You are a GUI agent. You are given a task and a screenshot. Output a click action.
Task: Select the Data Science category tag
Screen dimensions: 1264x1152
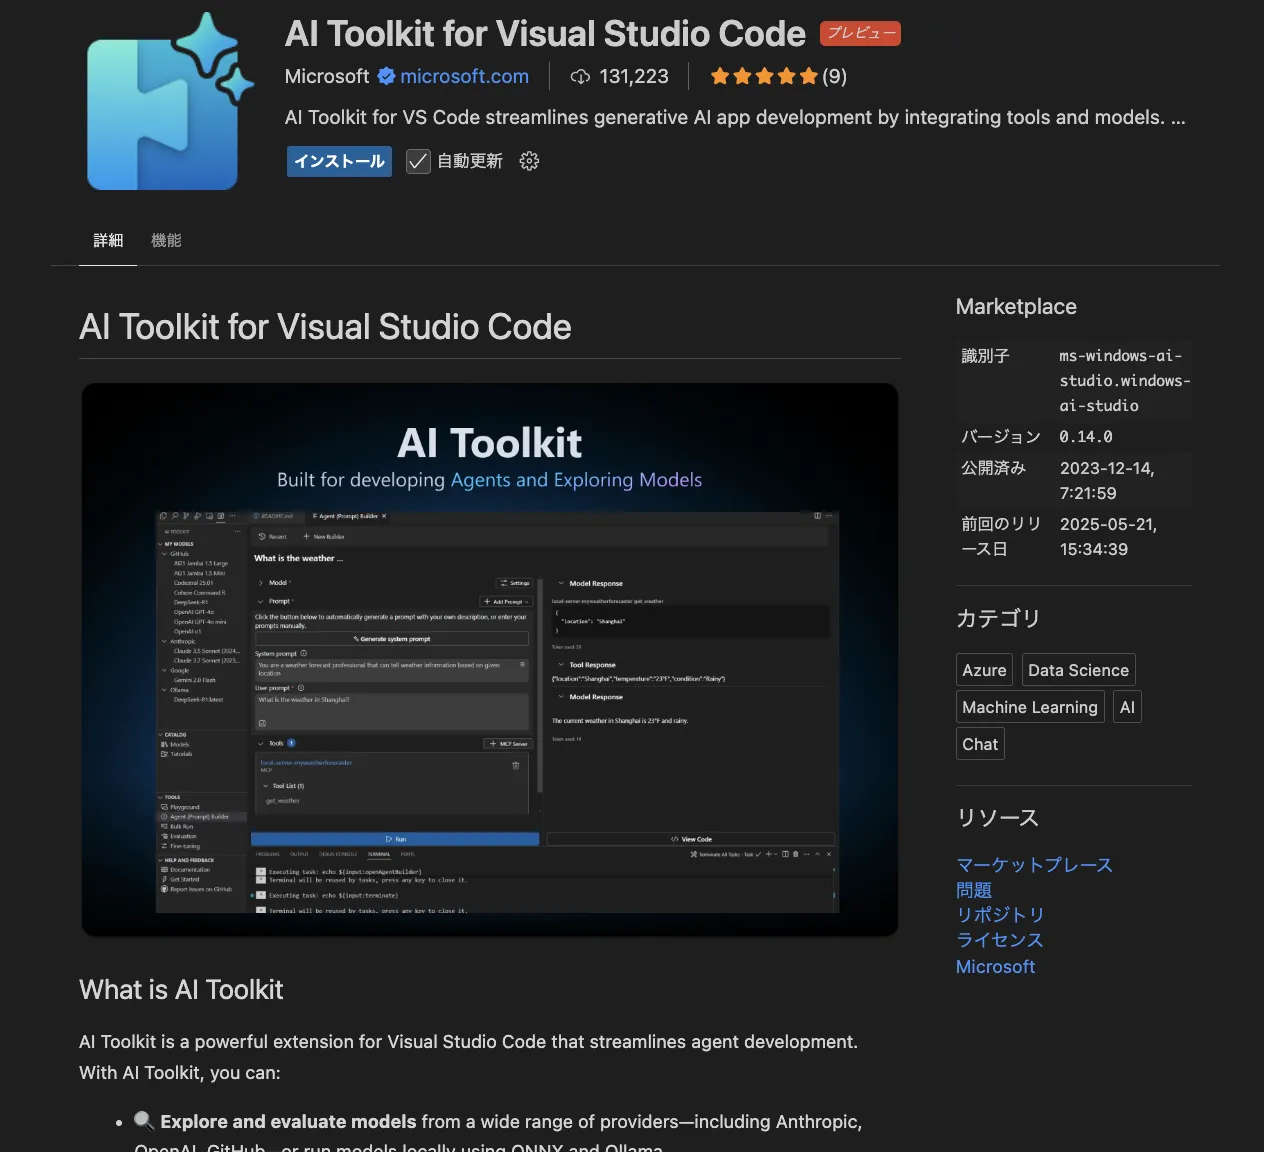click(1078, 670)
